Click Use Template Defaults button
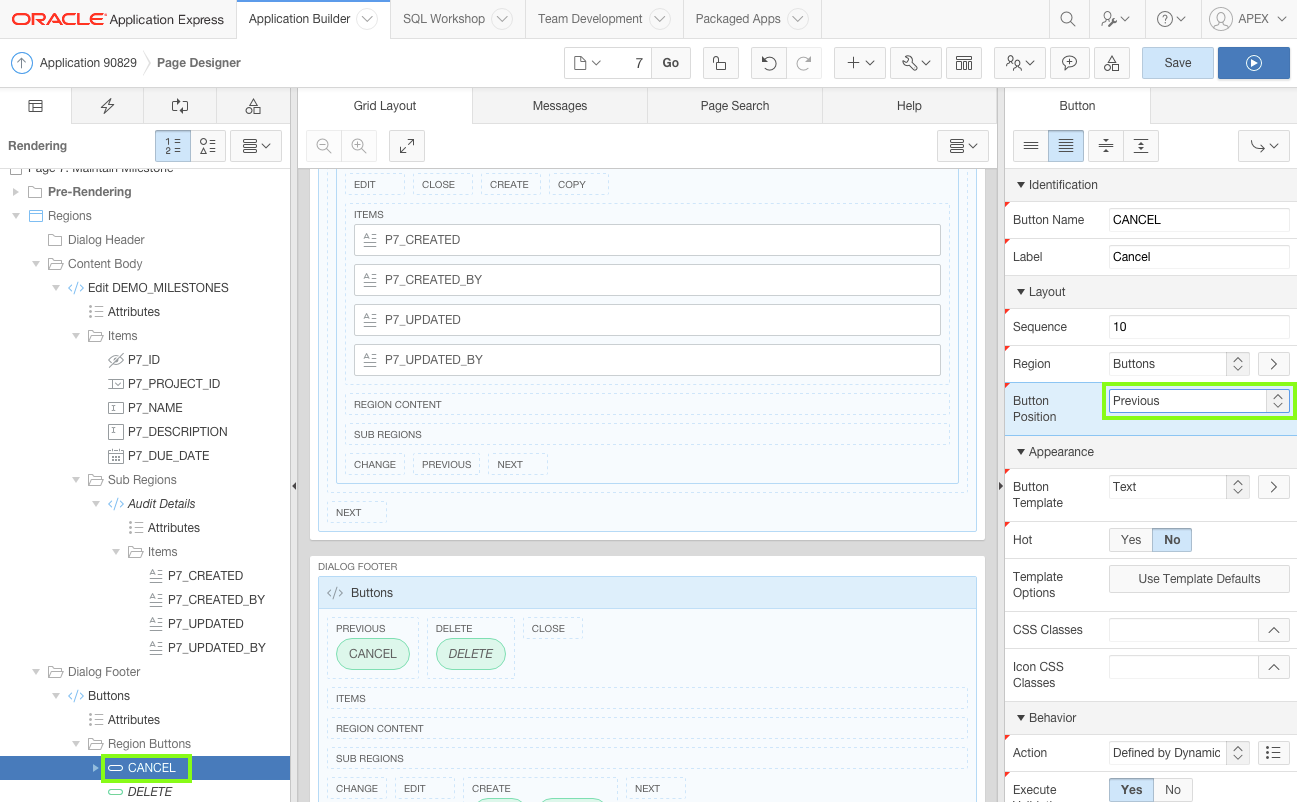This screenshot has width=1297, height=802. [1198, 578]
